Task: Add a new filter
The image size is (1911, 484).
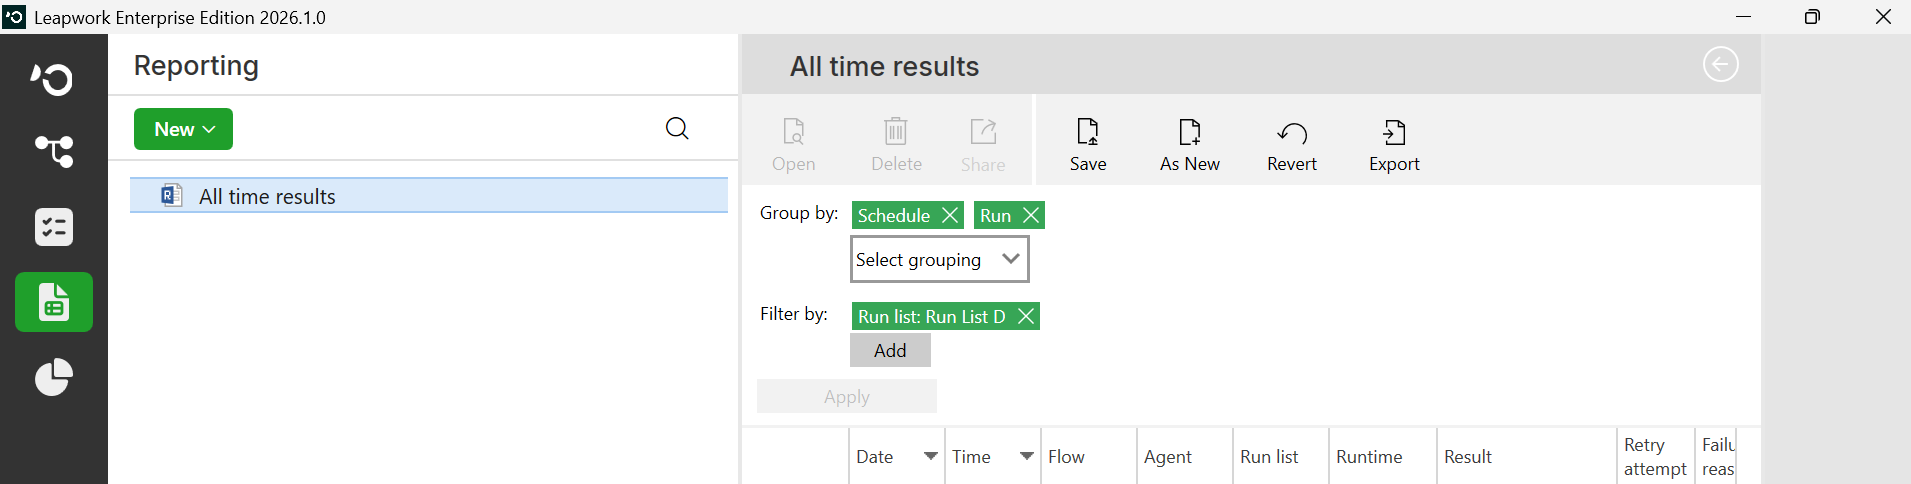Action: [x=890, y=350]
